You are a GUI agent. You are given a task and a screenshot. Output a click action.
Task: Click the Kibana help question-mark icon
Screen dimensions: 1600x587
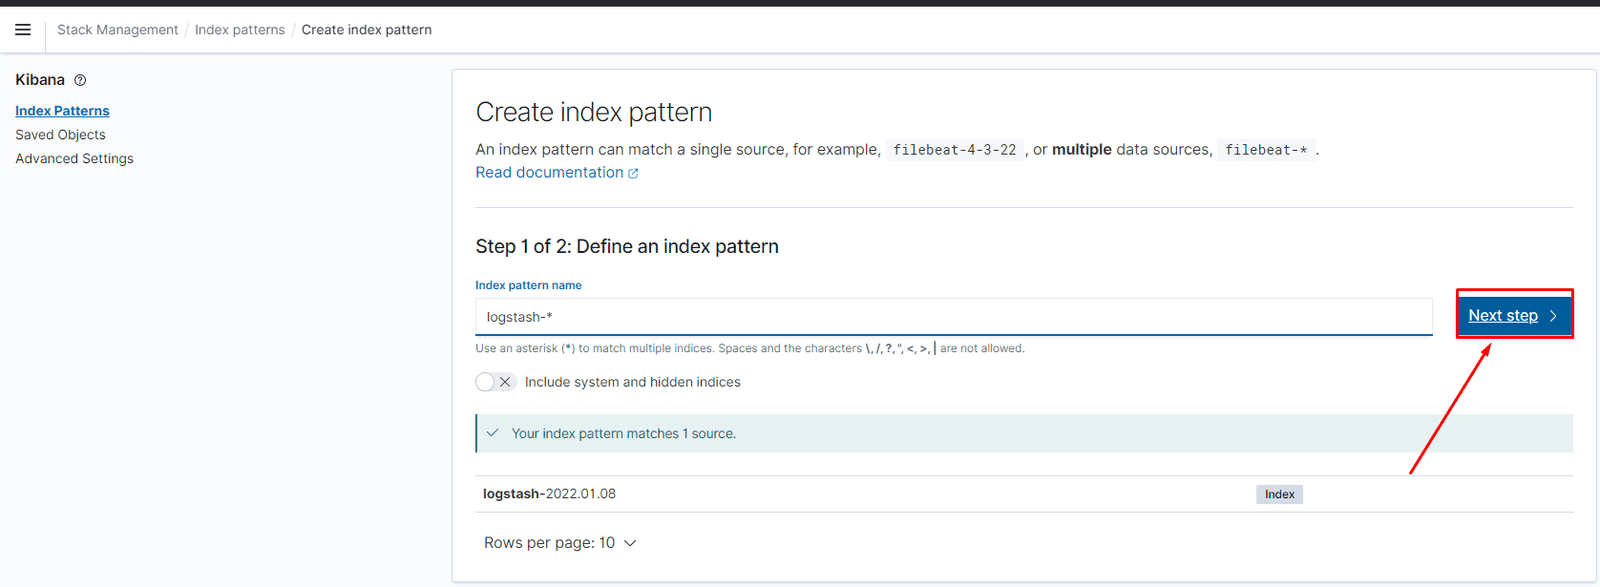click(80, 80)
